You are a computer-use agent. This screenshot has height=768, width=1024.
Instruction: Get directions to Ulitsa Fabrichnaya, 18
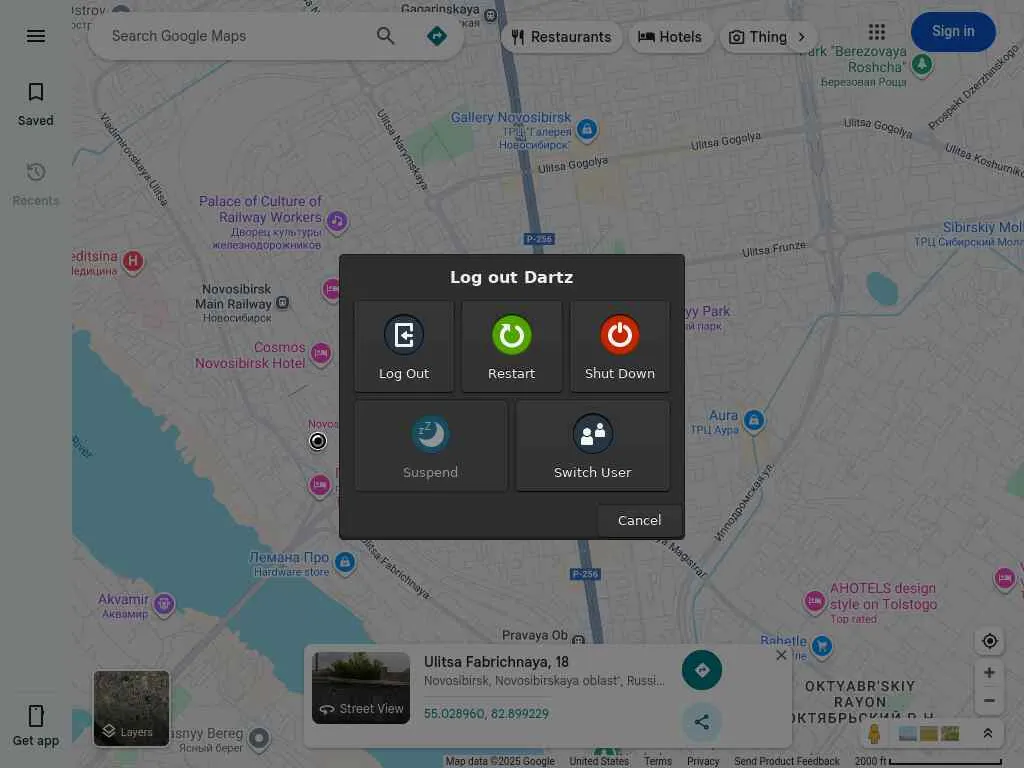(701, 670)
